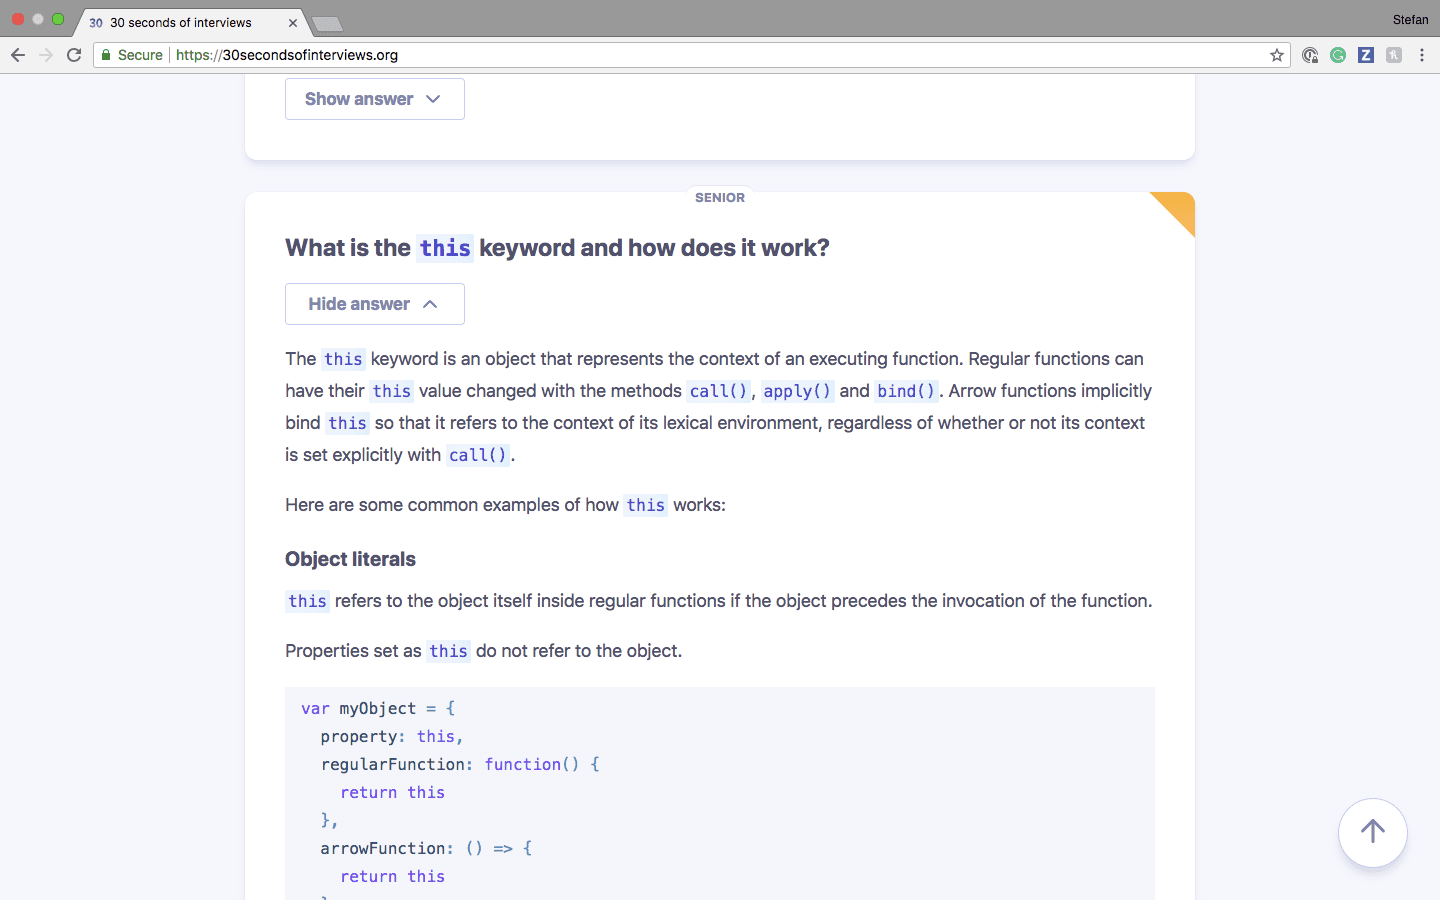Click the Stefan profile name
This screenshot has width=1440, height=900.
point(1410,19)
